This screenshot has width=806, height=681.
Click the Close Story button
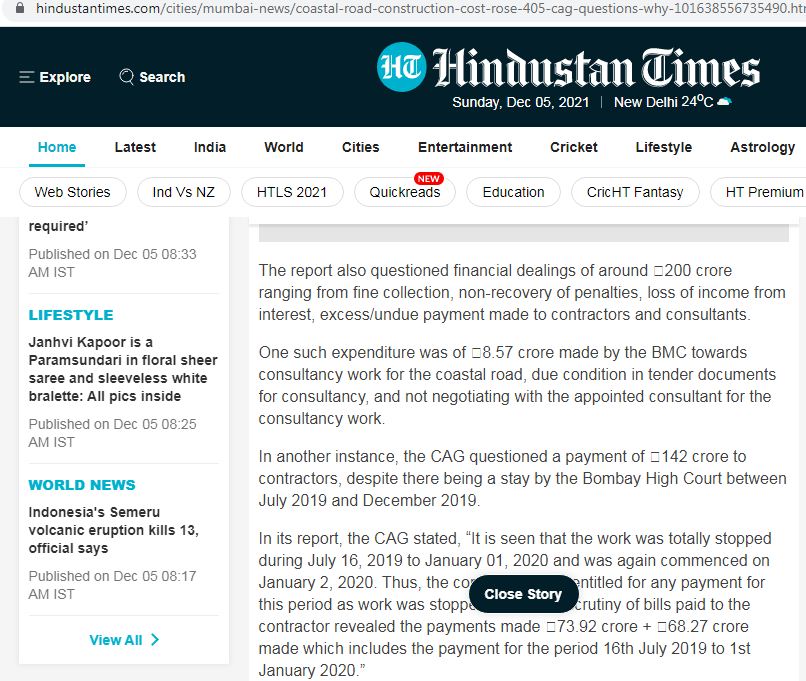click(523, 594)
